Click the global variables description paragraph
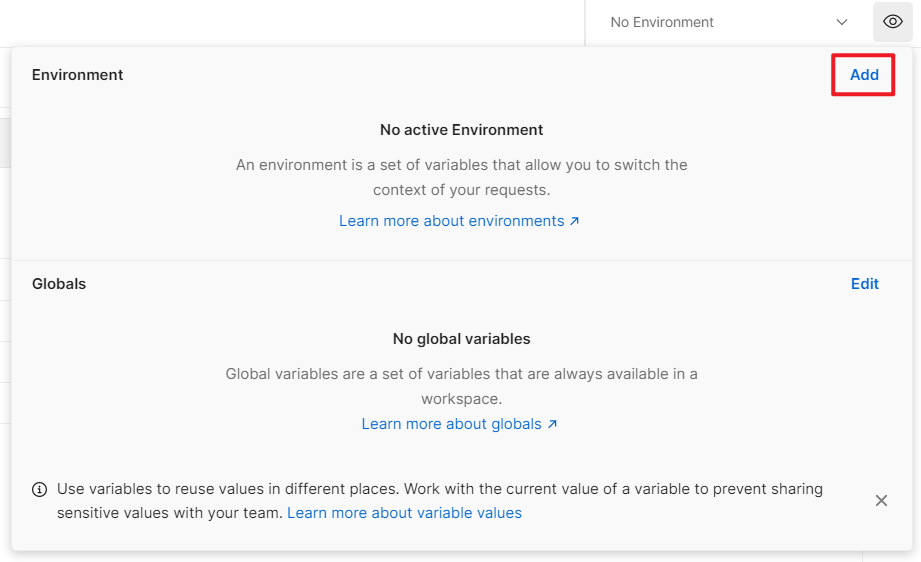This screenshot has height=562, width=921. click(461, 385)
